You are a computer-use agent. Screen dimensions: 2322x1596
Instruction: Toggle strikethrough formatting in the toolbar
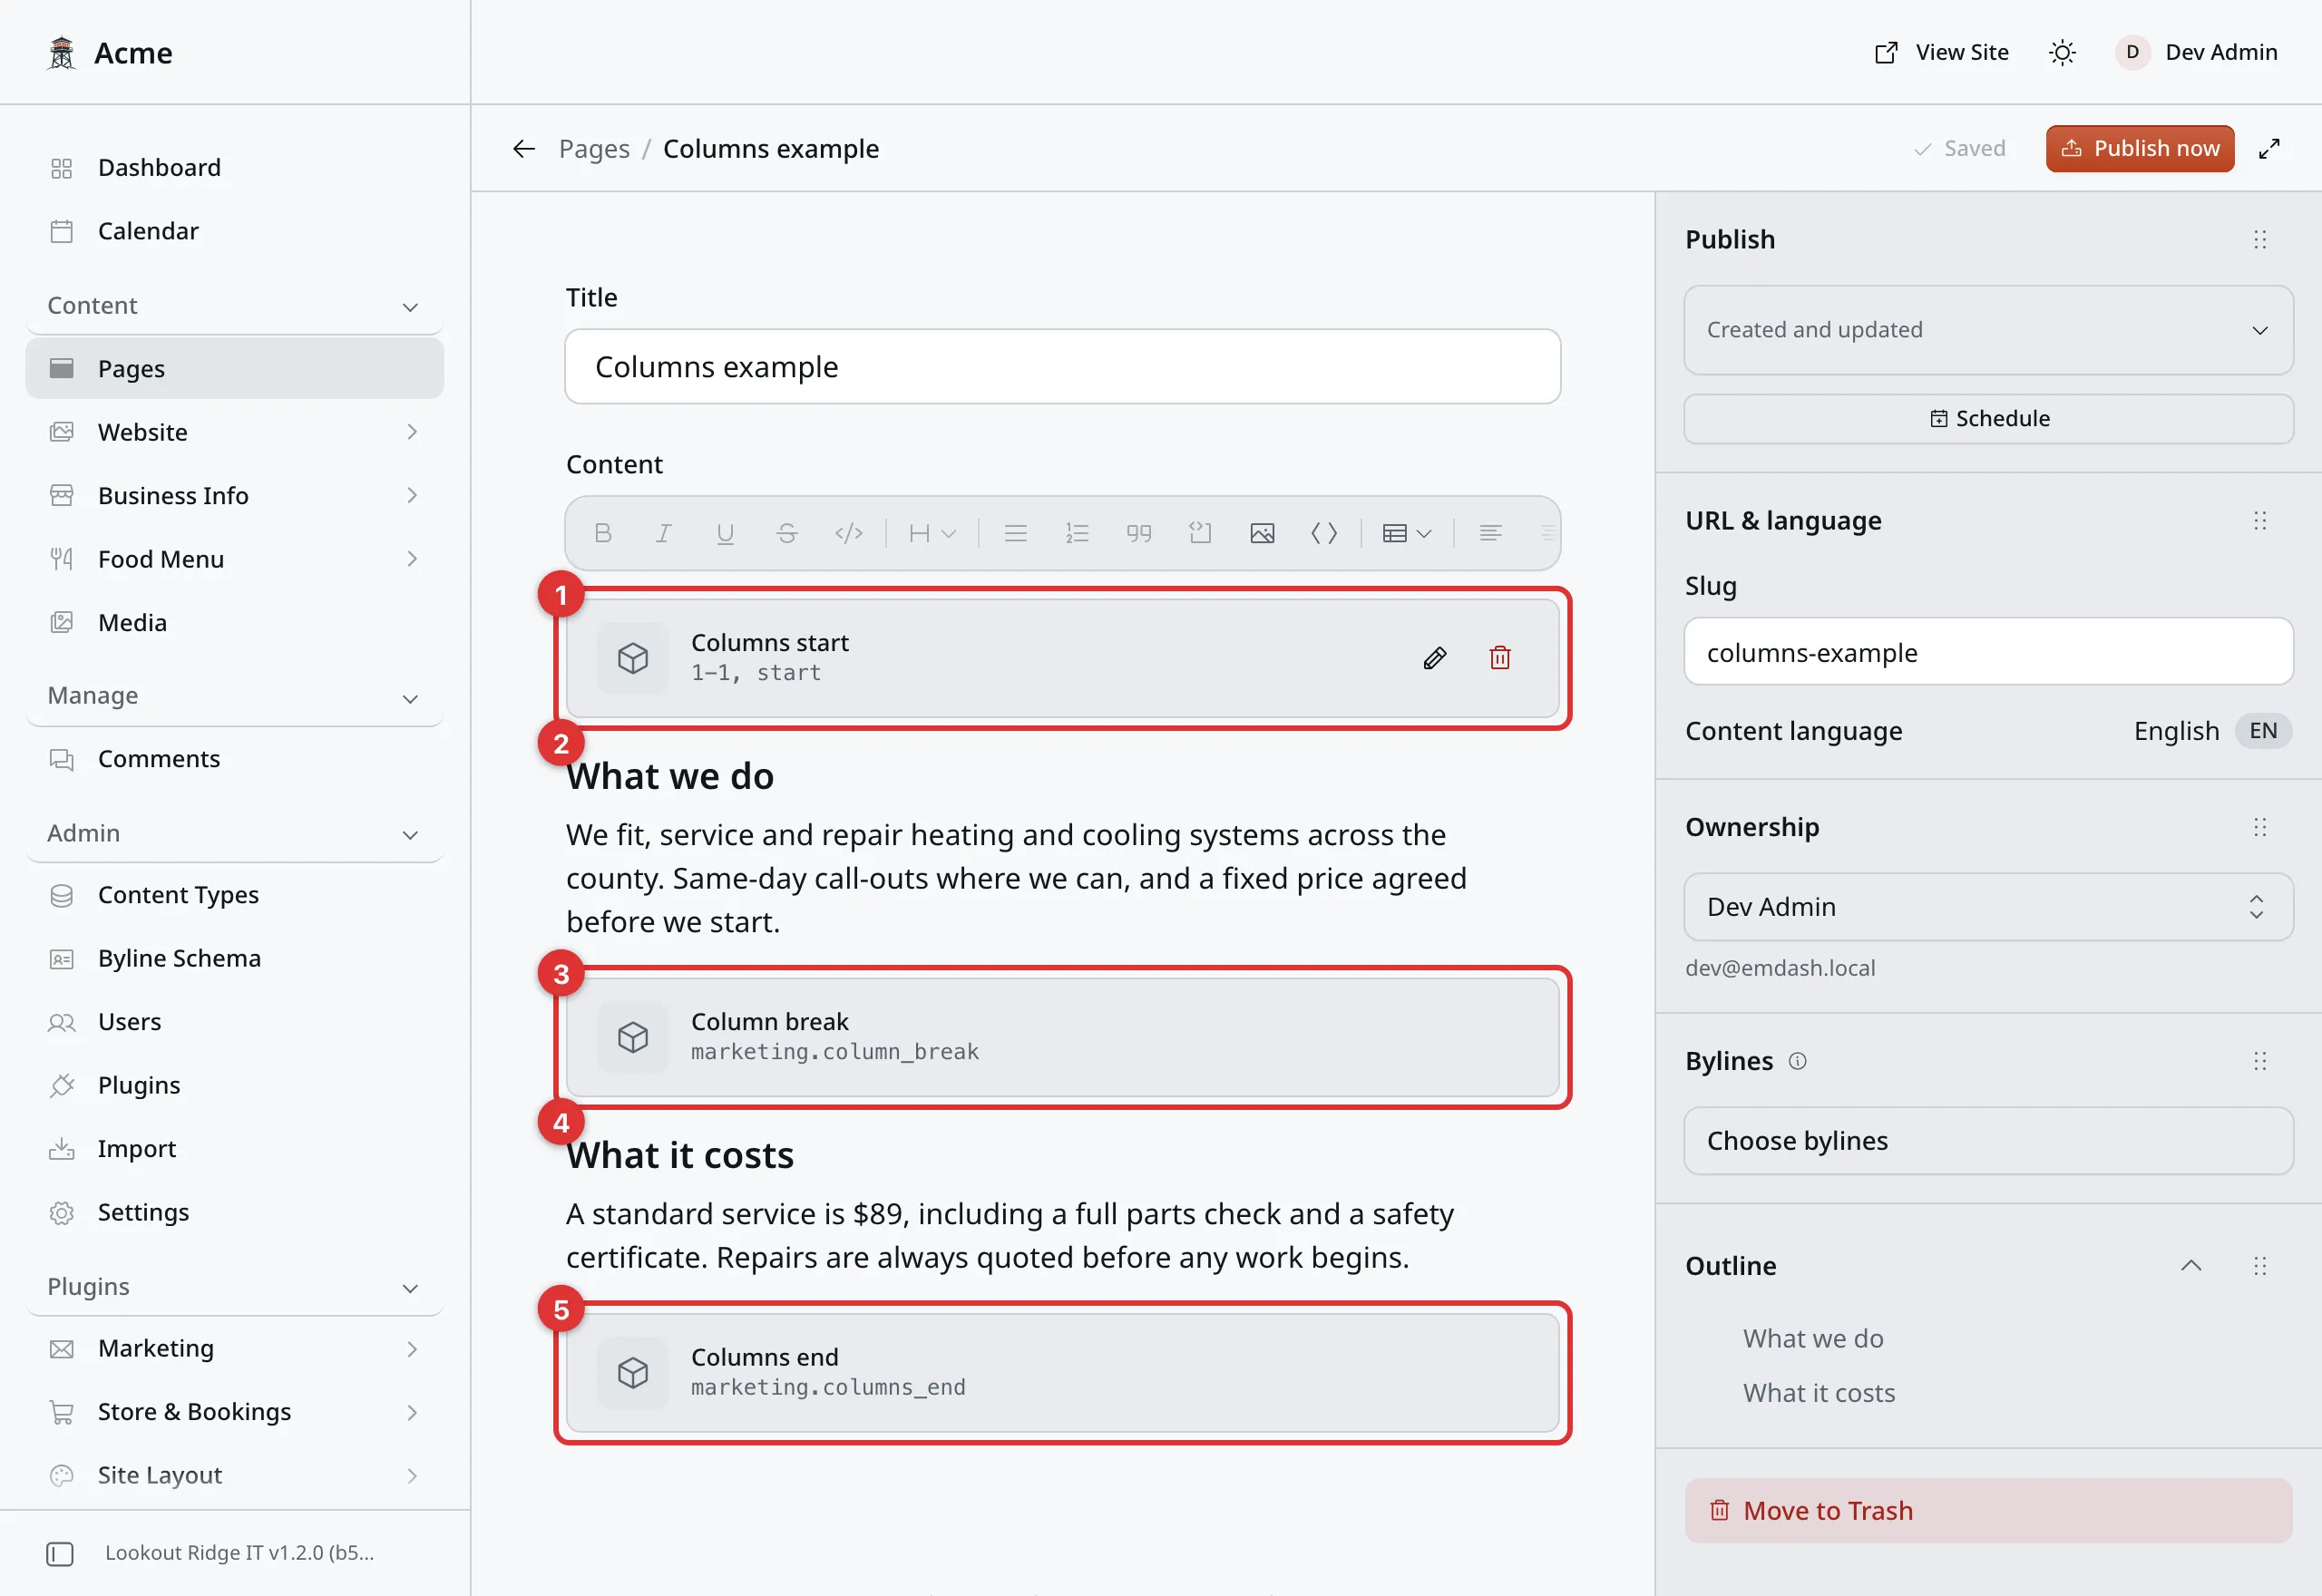787,533
